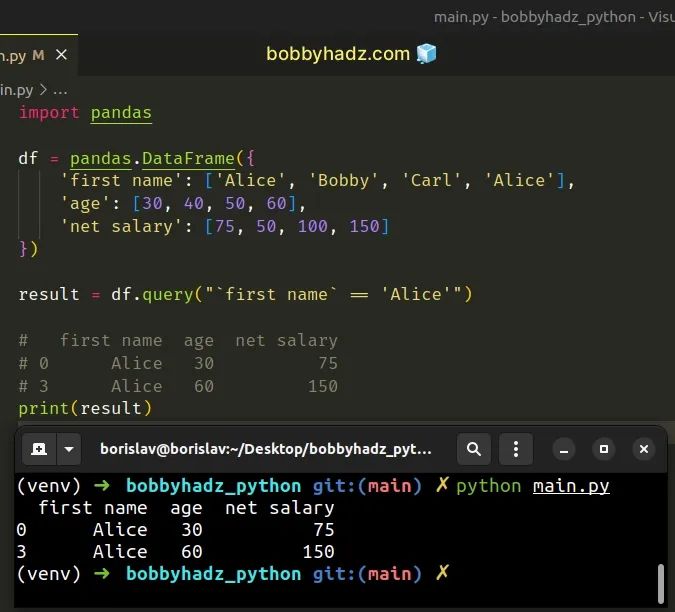
Task: Select the main.py editor tab
Action: click(x=38, y=55)
